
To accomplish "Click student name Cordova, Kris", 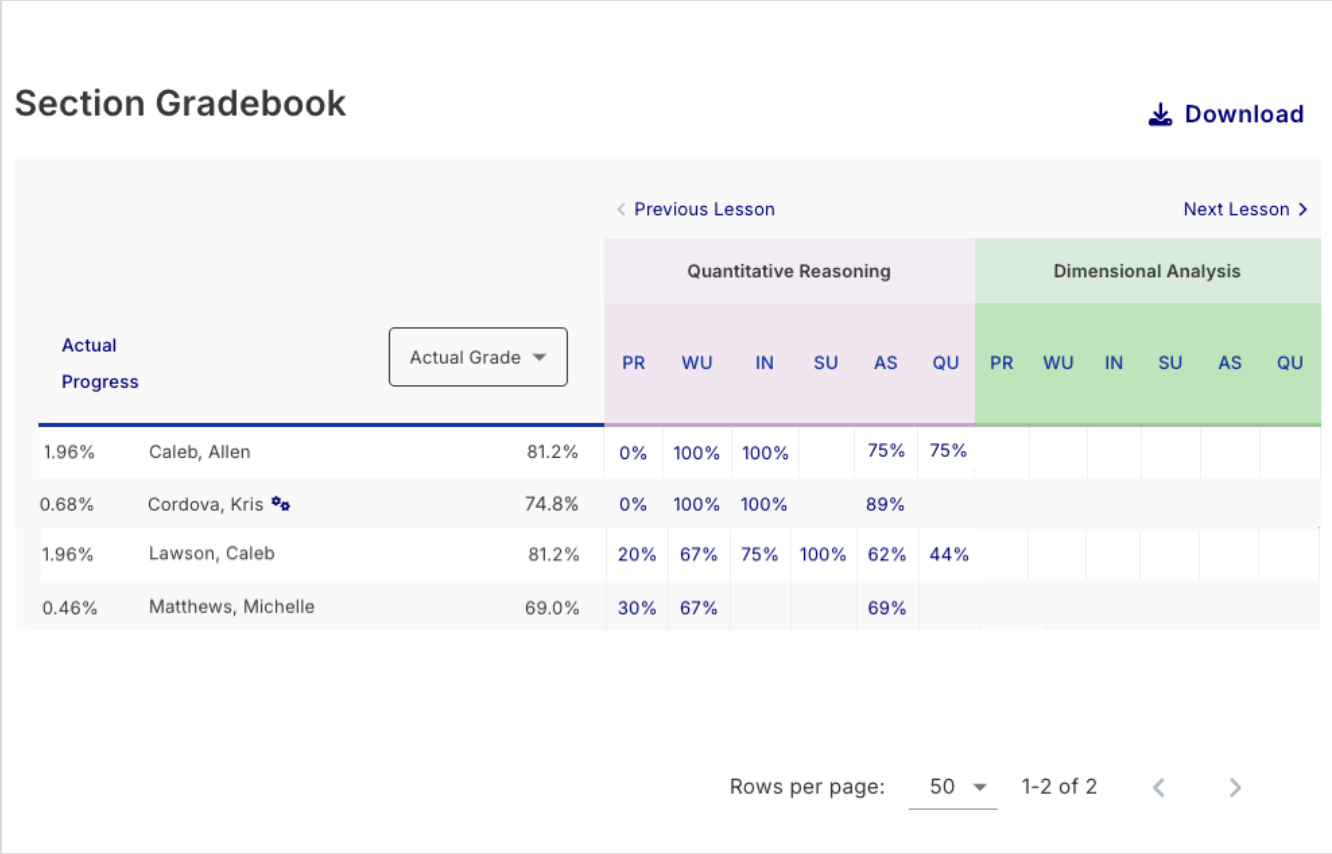I will coord(205,504).
